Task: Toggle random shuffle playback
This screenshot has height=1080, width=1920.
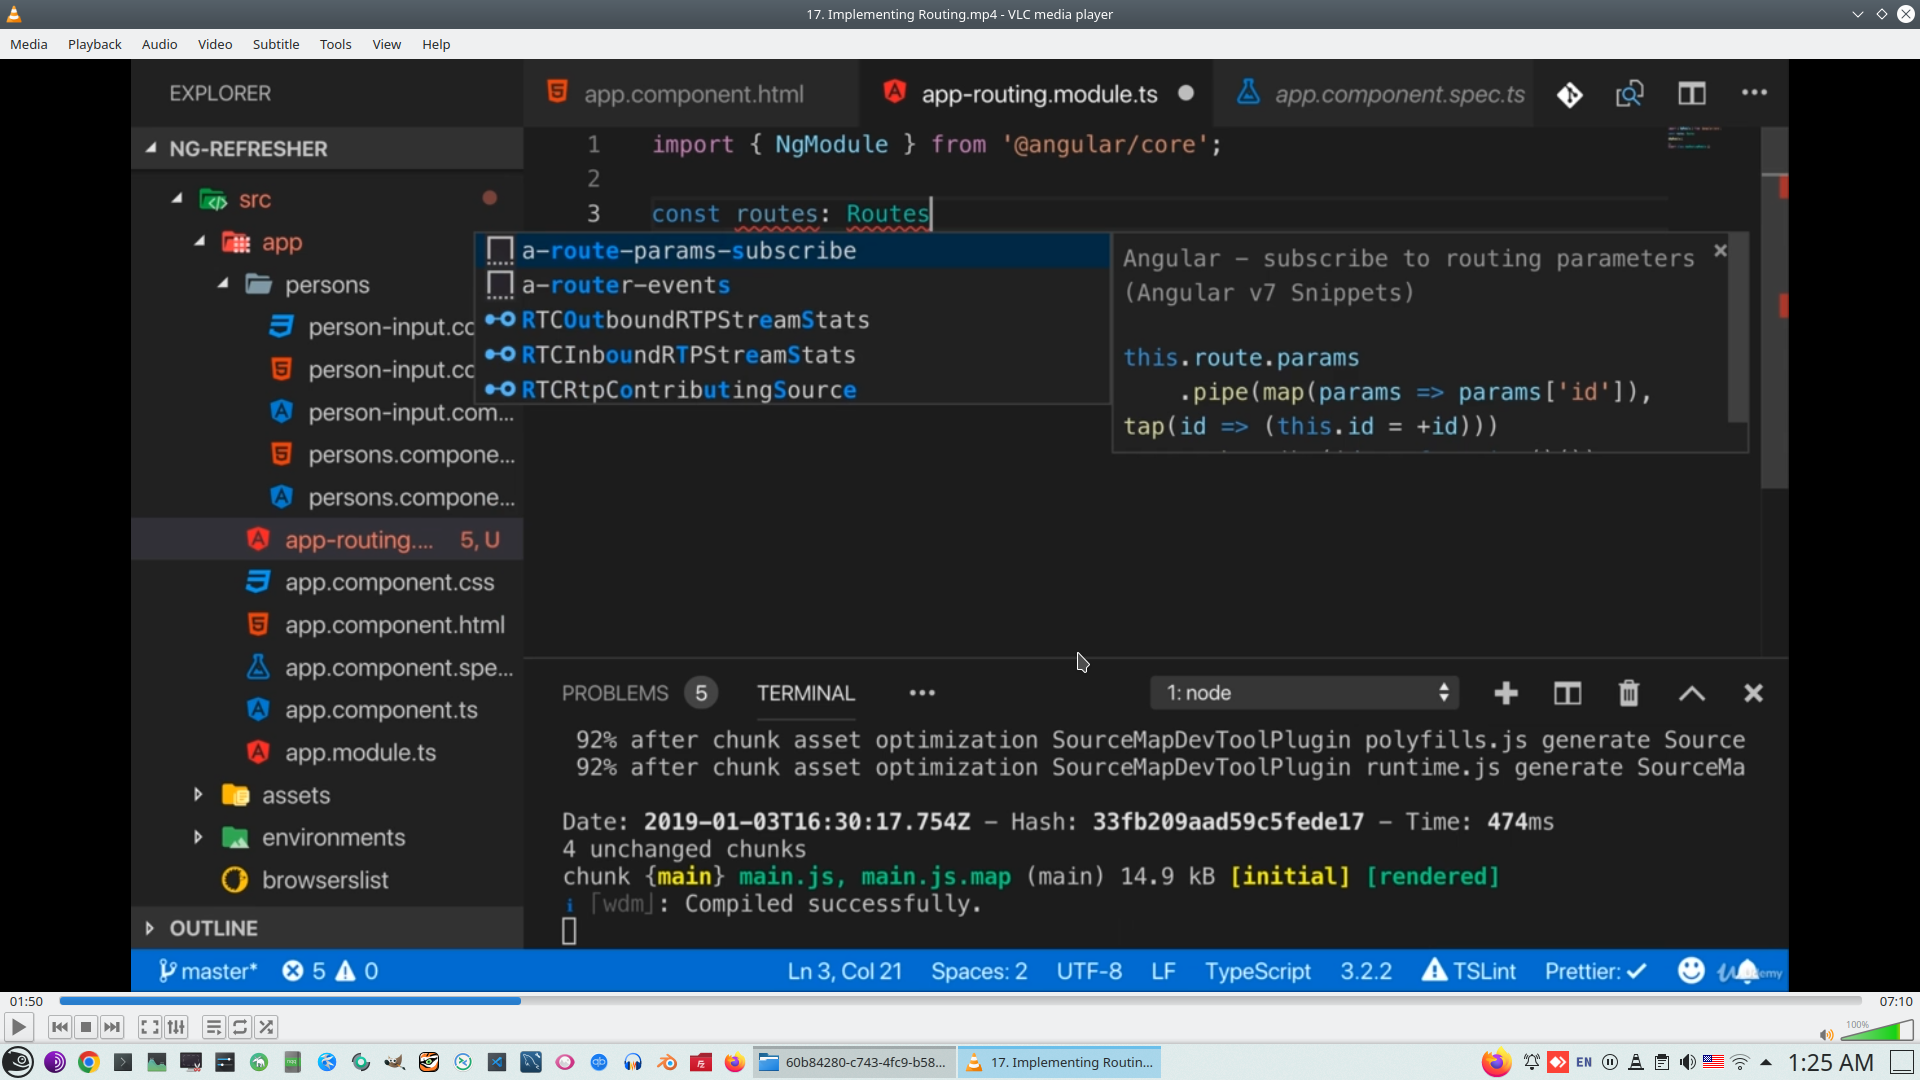Action: coord(266,1027)
